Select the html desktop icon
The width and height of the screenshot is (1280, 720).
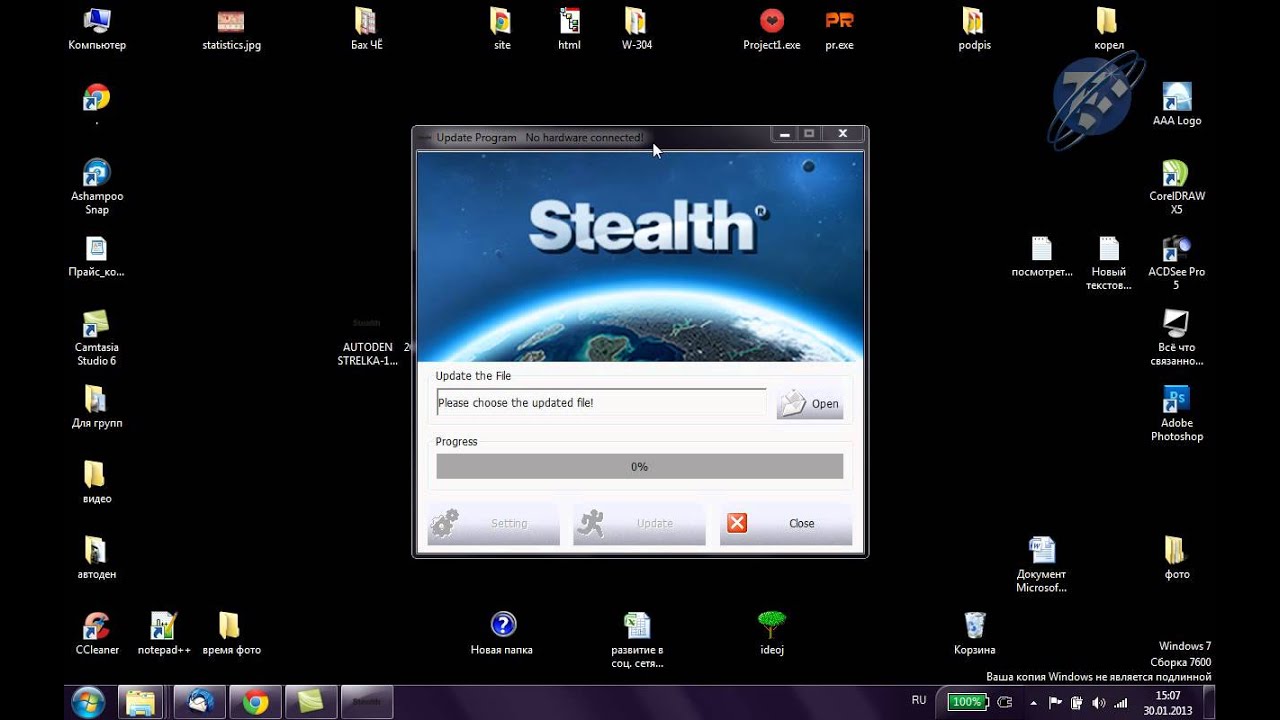569,29
